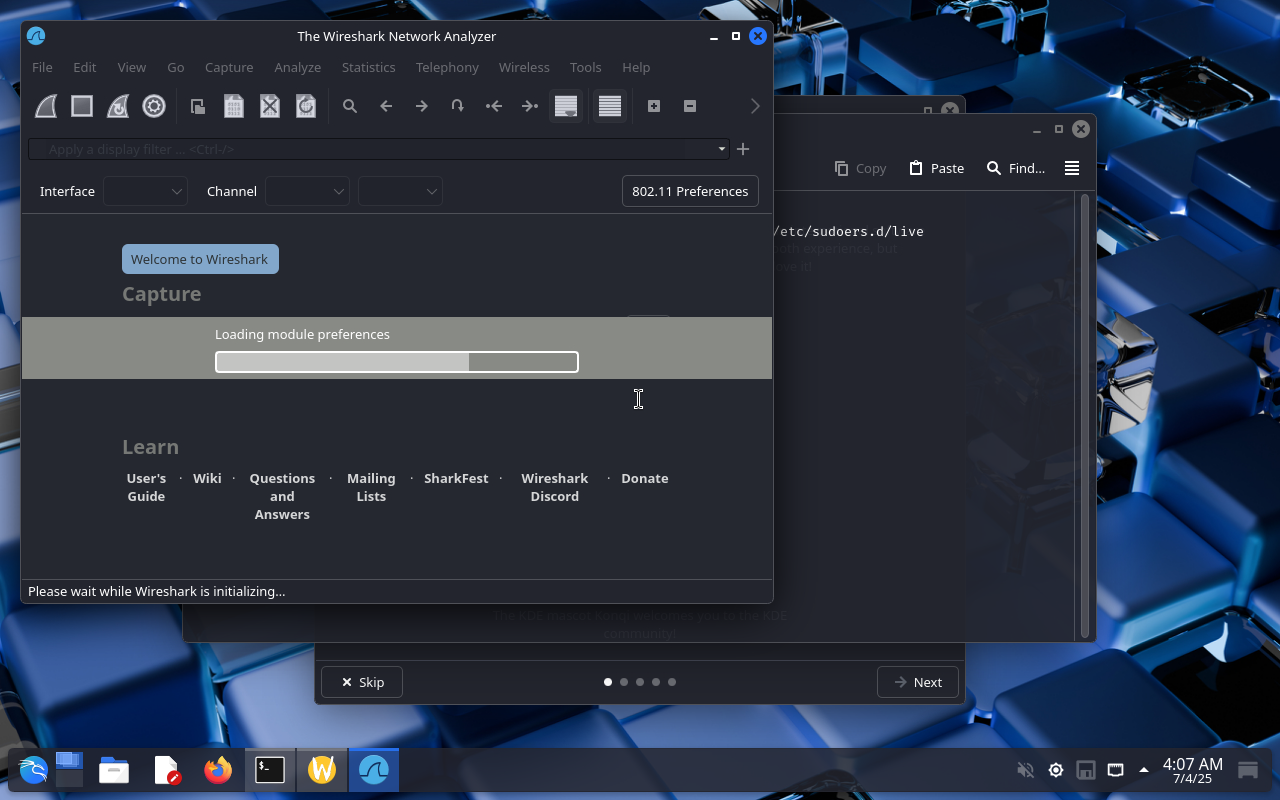Launch the file manager from the taskbar

pyautogui.click(x=114, y=770)
